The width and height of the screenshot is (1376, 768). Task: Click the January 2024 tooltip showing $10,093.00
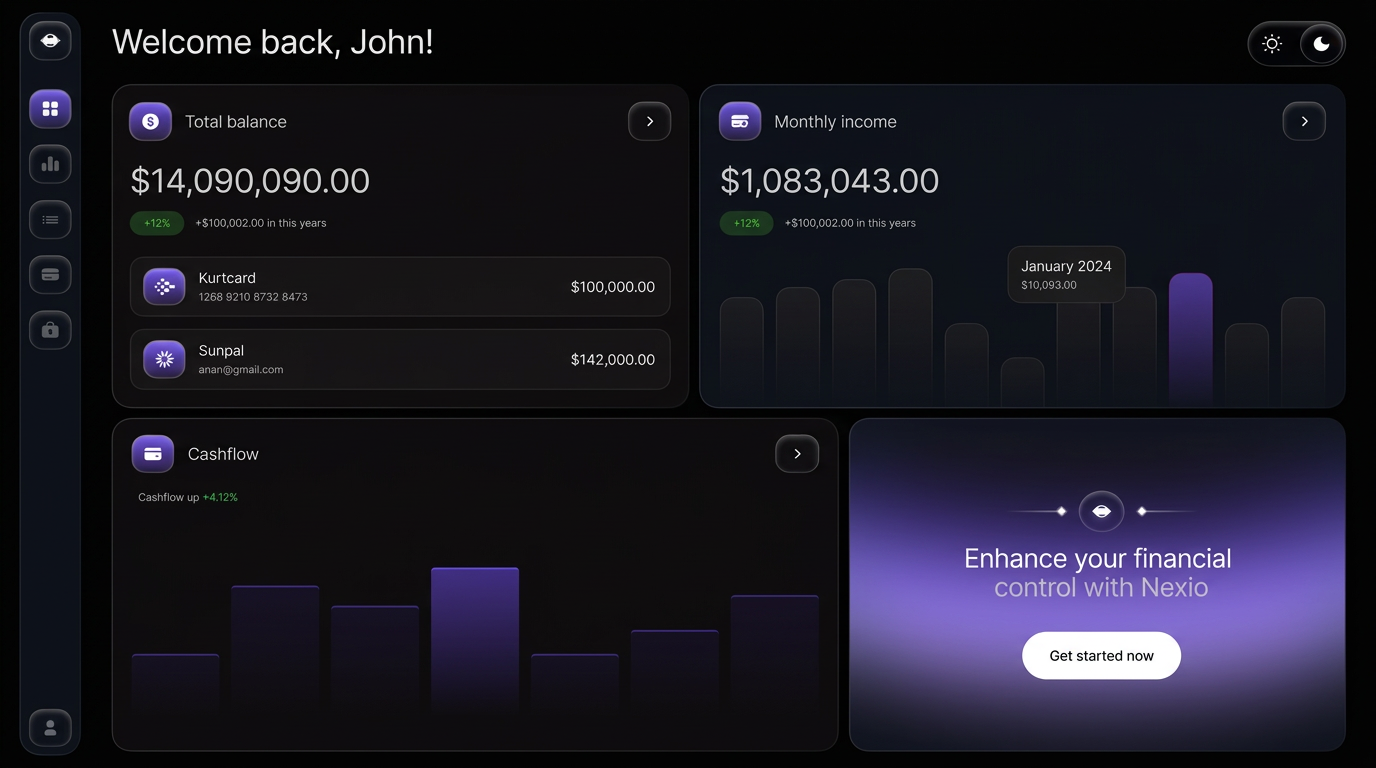(x=1065, y=273)
